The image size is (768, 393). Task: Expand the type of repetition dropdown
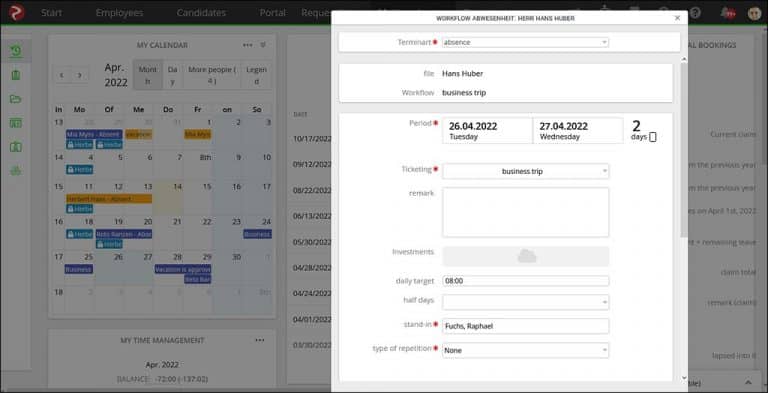tap(526, 350)
